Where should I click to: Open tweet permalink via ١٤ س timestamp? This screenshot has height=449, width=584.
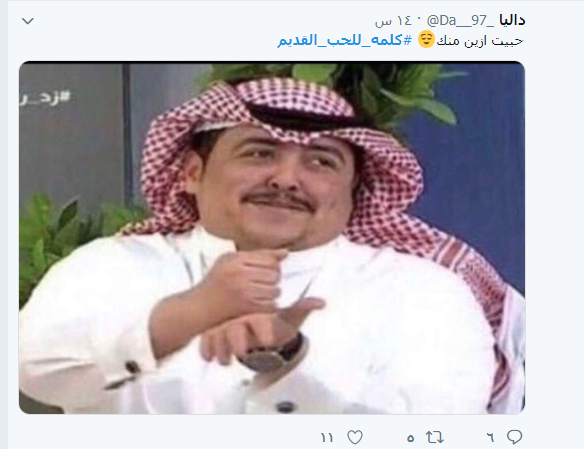click(x=393, y=21)
